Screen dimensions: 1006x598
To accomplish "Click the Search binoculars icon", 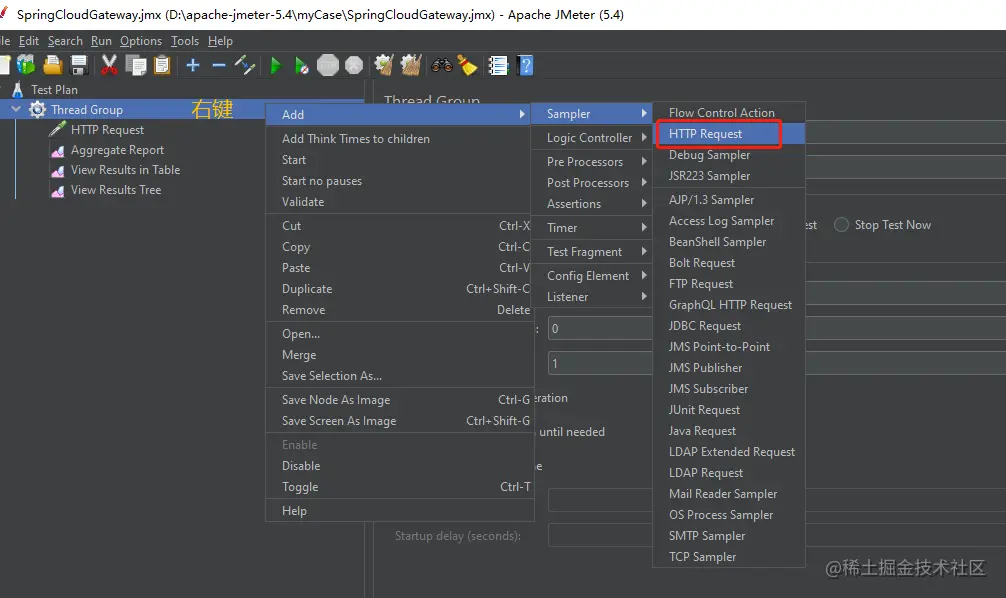I will pos(441,65).
